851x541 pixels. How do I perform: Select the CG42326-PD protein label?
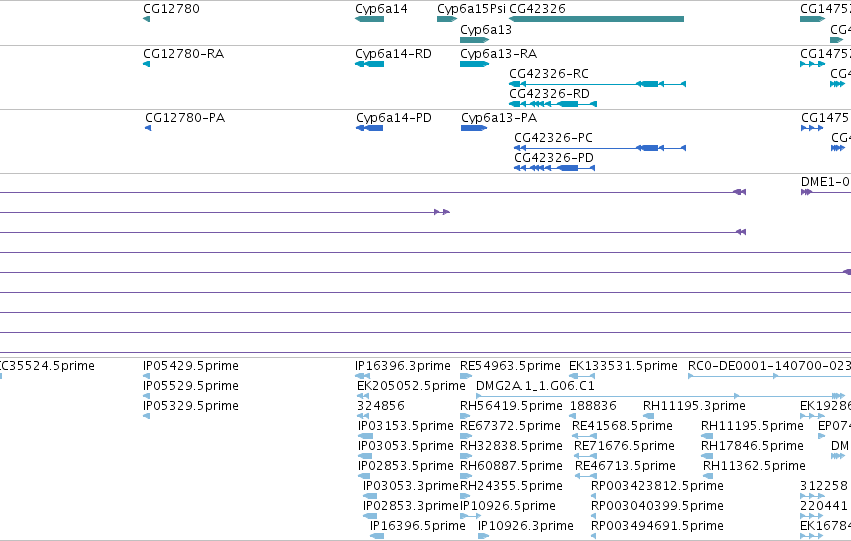tap(554, 158)
